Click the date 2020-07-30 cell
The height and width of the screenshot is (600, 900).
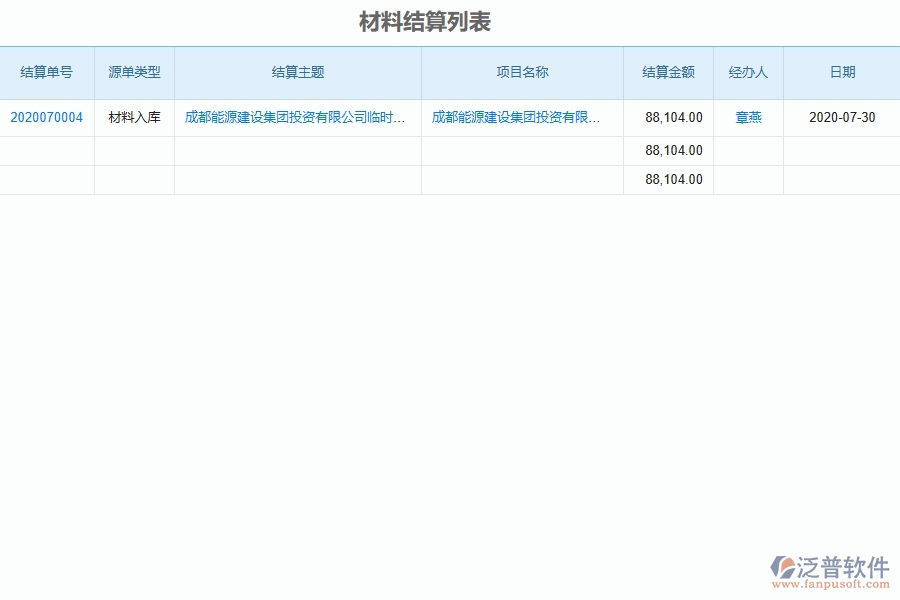point(842,117)
